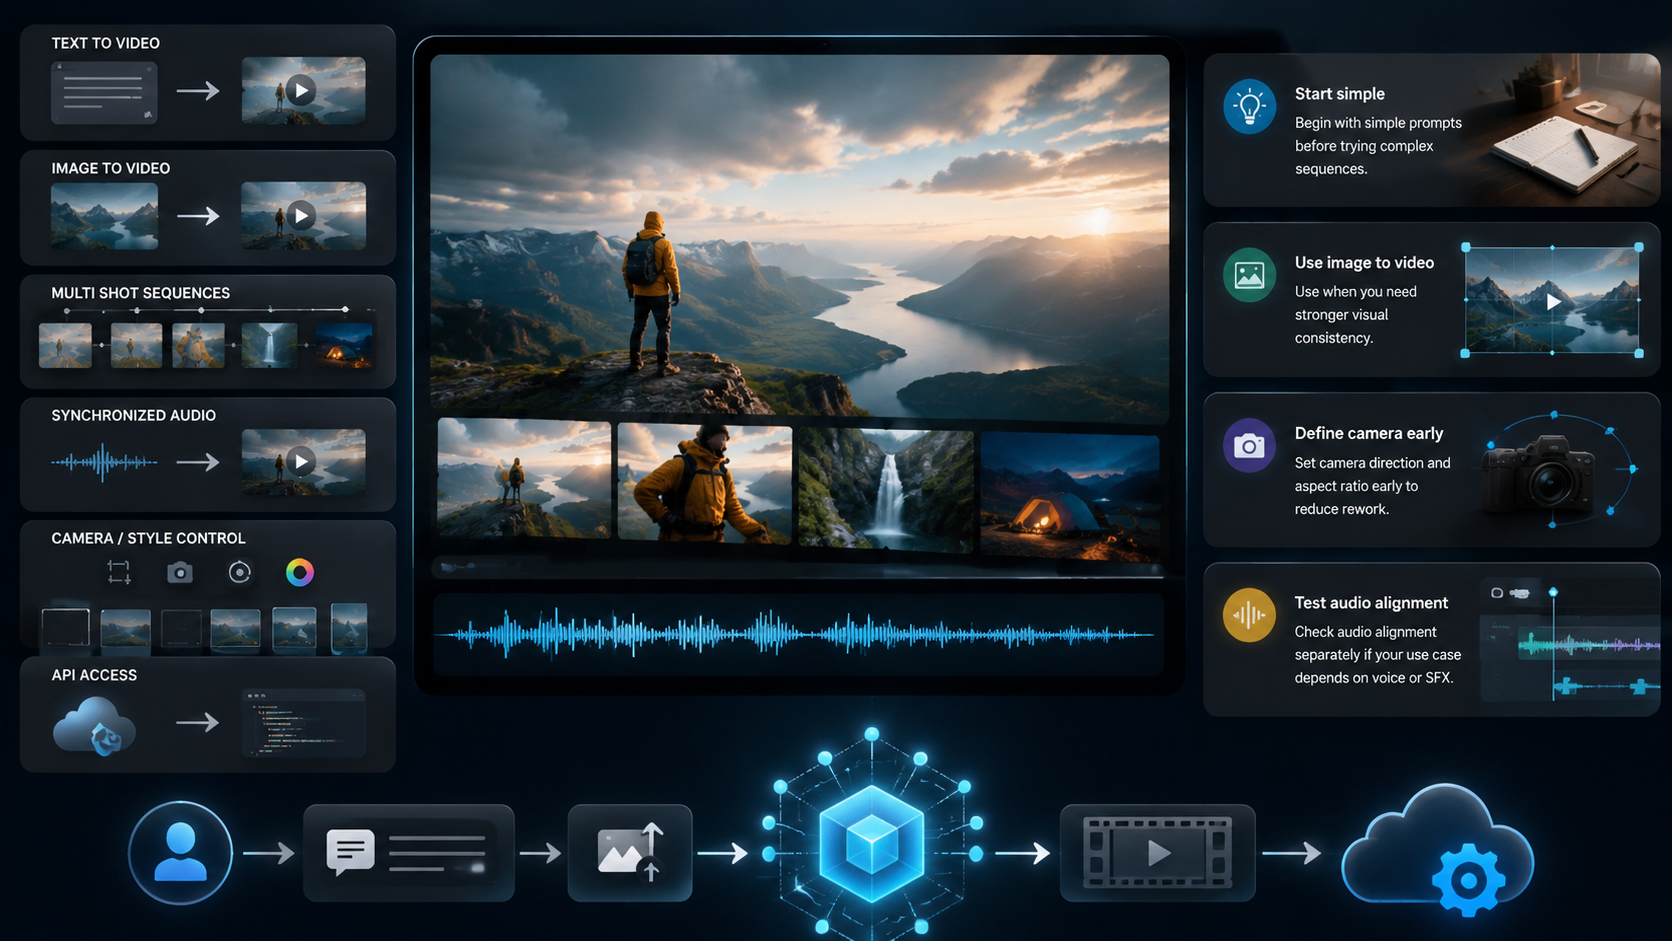Image resolution: width=1672 pixels, height=941 pixels.
Task: Select the camera icon in Camera / Style Control
Action: [180, 572]
